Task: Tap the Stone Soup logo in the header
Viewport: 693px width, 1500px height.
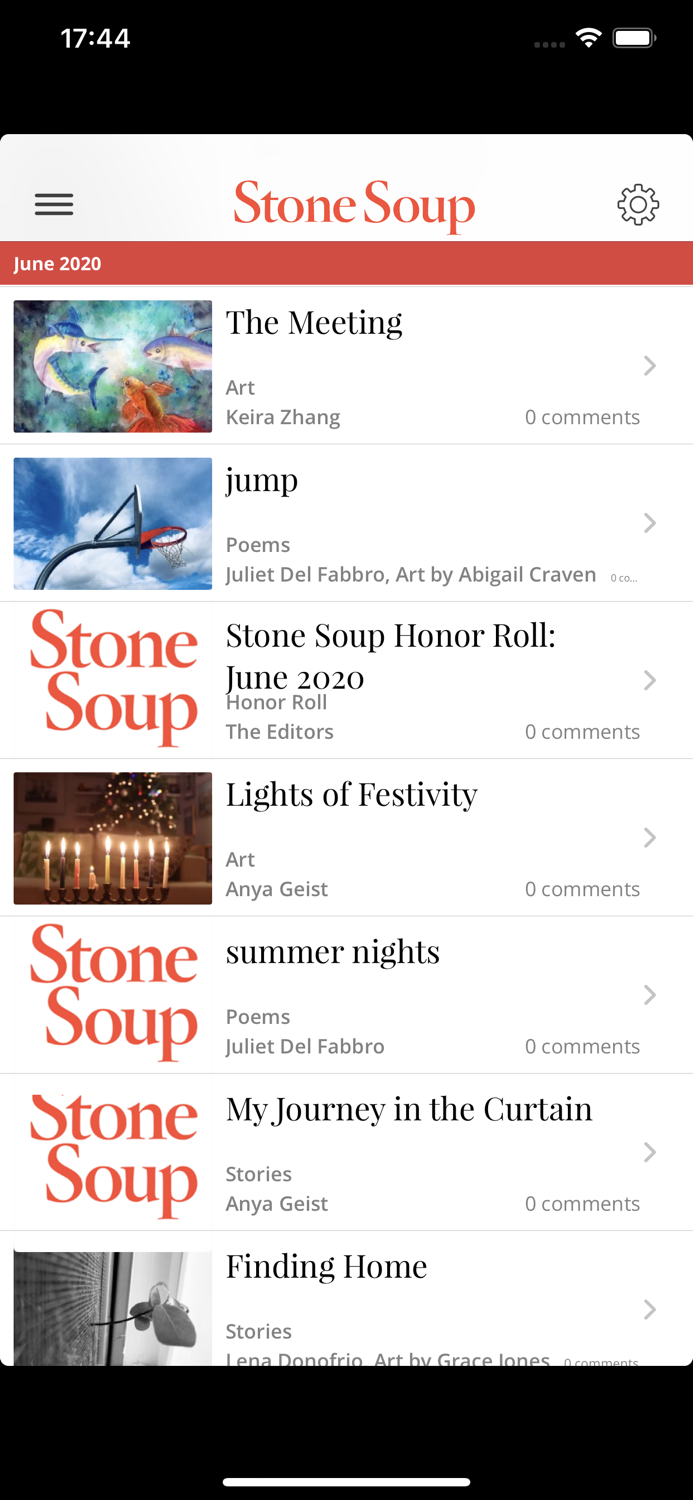Action: click(x=354, y=204)
